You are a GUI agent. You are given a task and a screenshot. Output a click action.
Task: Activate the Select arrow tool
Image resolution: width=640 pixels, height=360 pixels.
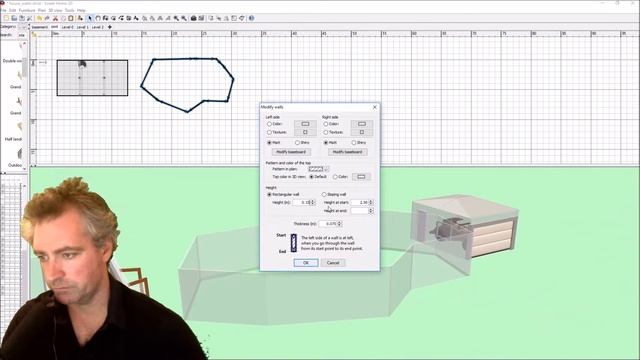(90, 18)
